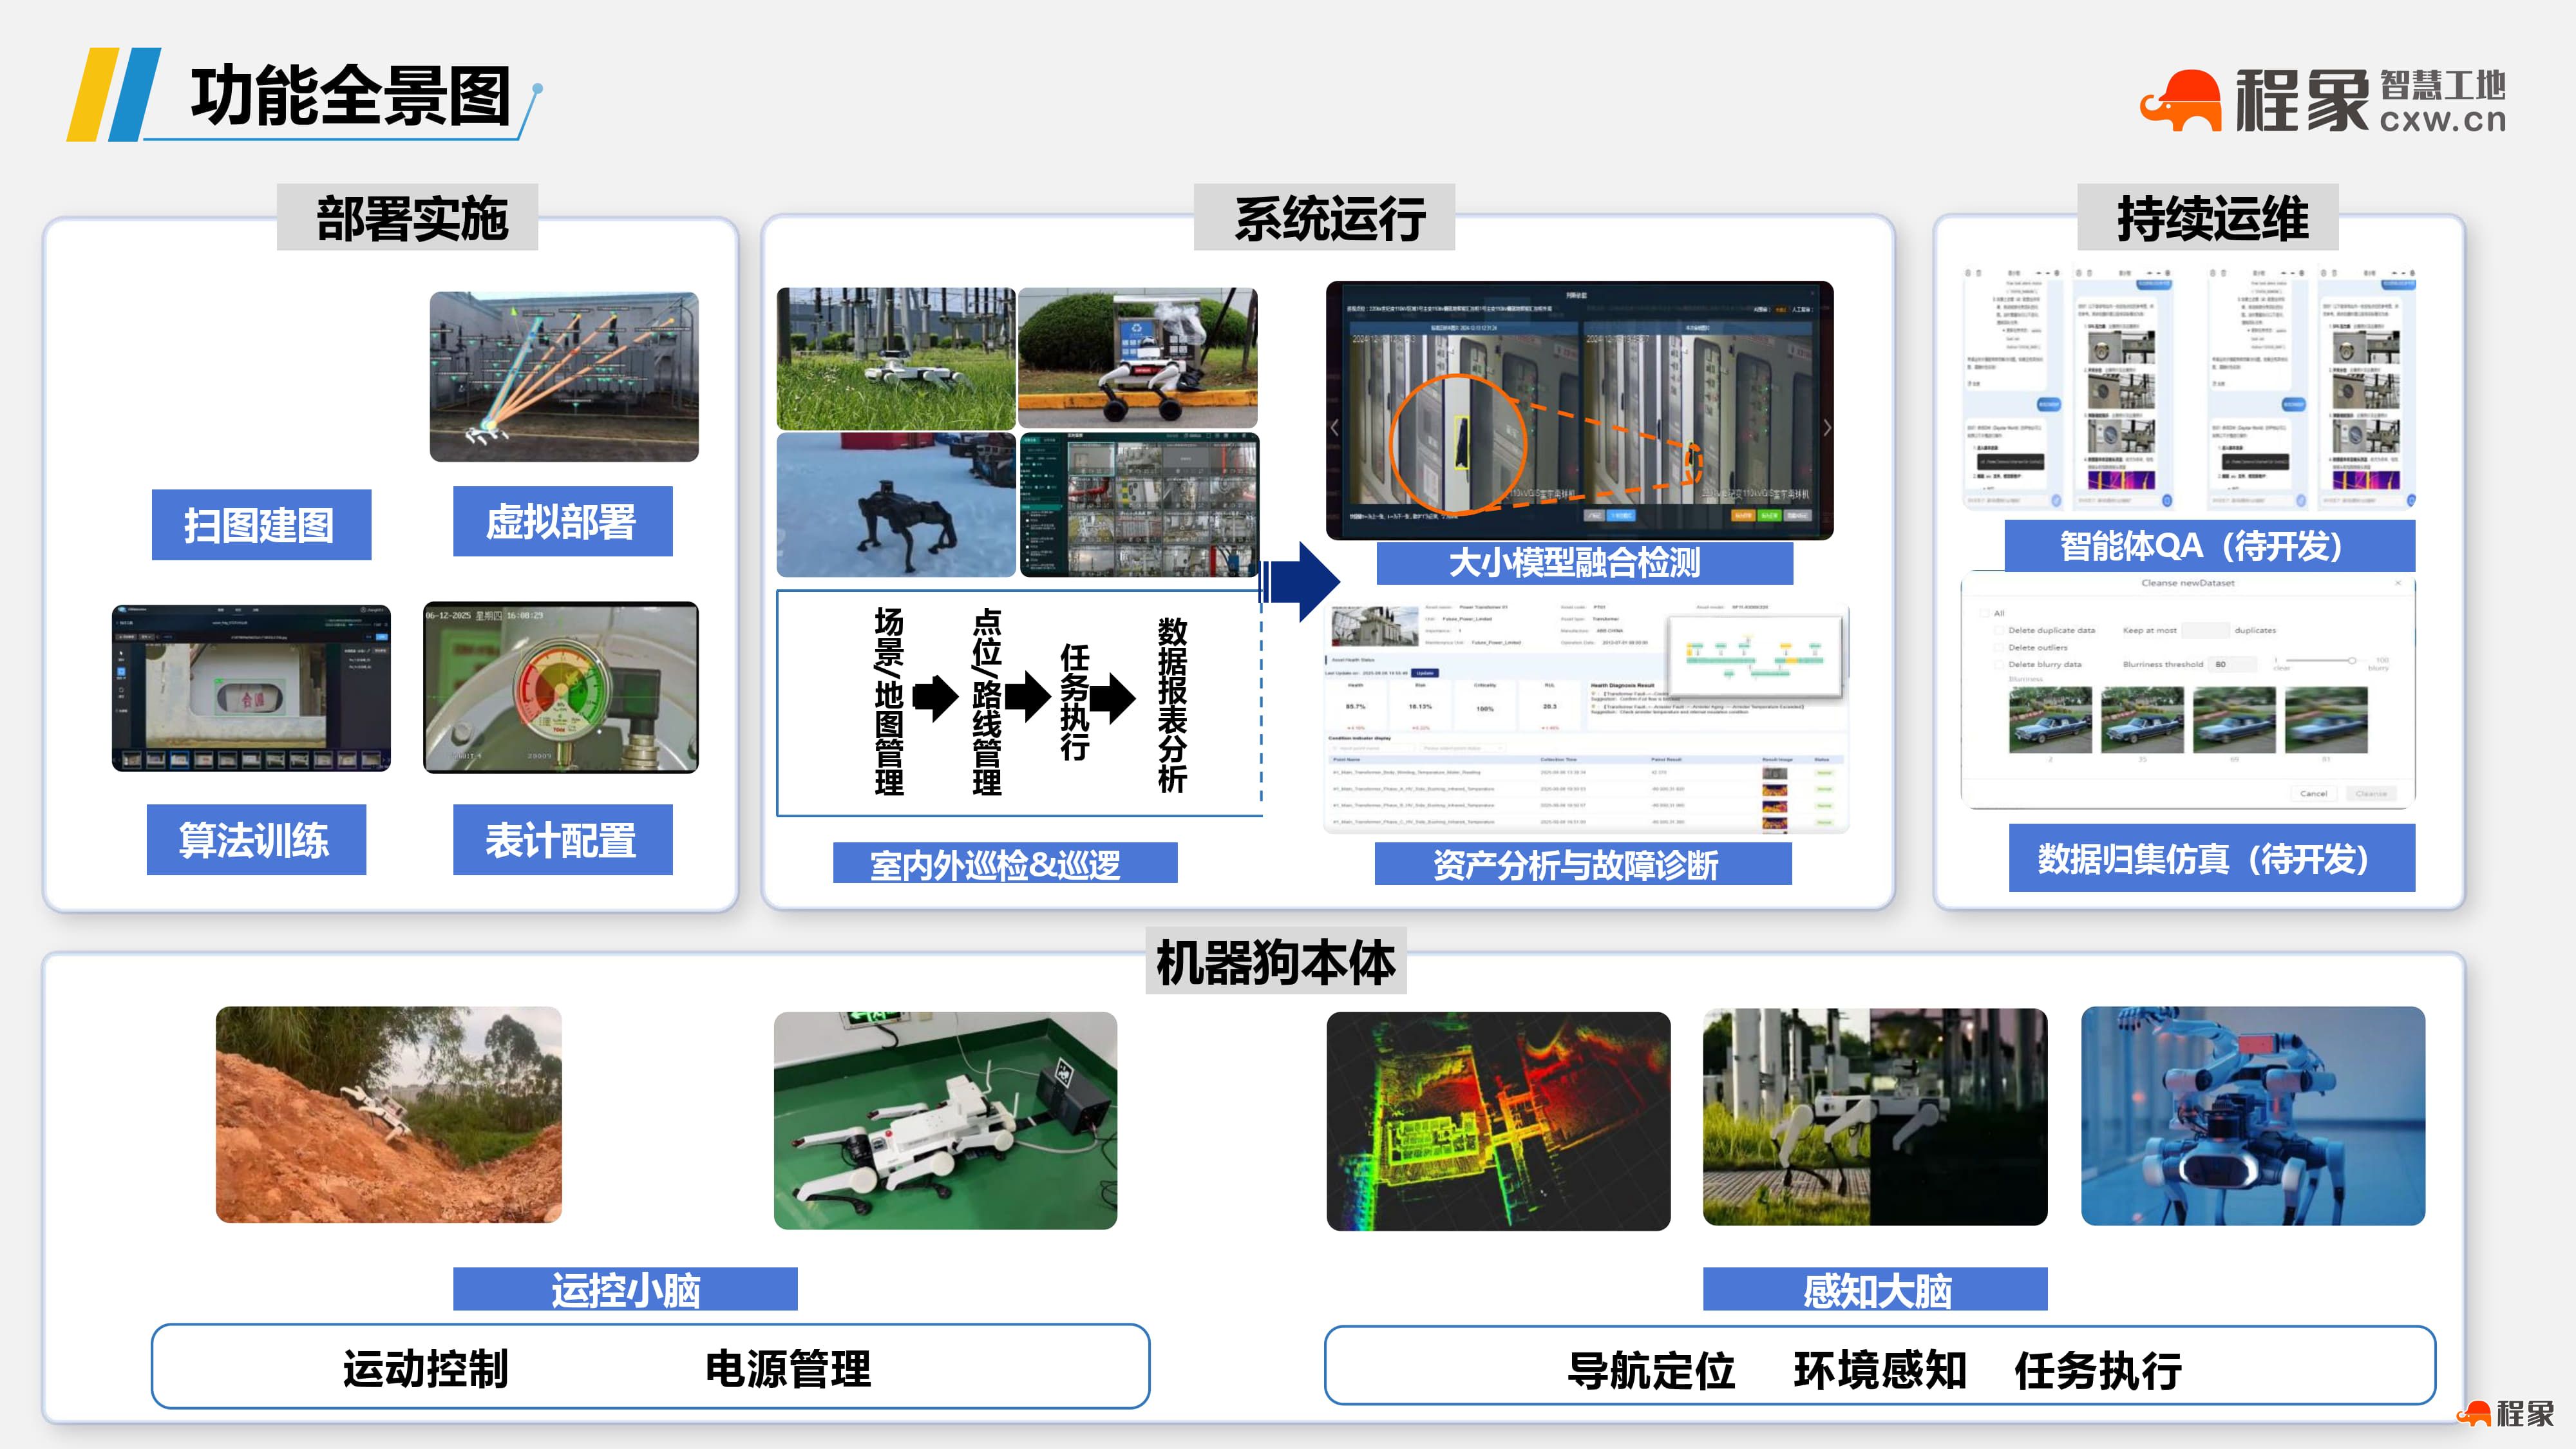The height and width of the screenshot is (1449, 2576).
Task: Open the pressure gauge photo thumbnail
Action: [x=561, y=687]
